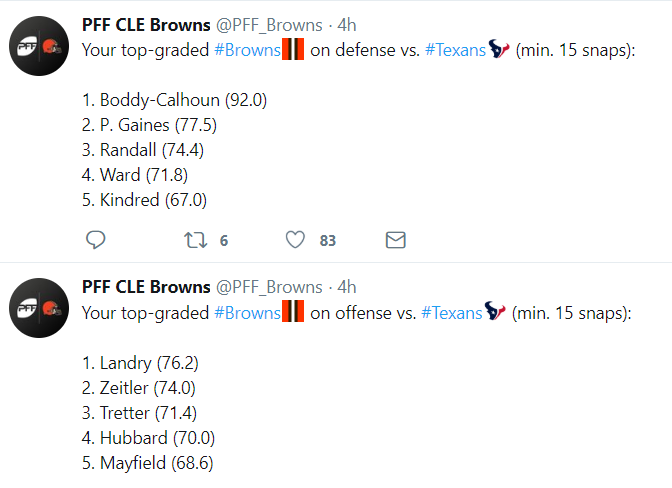
Task: Click the 4h timestamp on second tweet
Action: (x=347, y=287)
